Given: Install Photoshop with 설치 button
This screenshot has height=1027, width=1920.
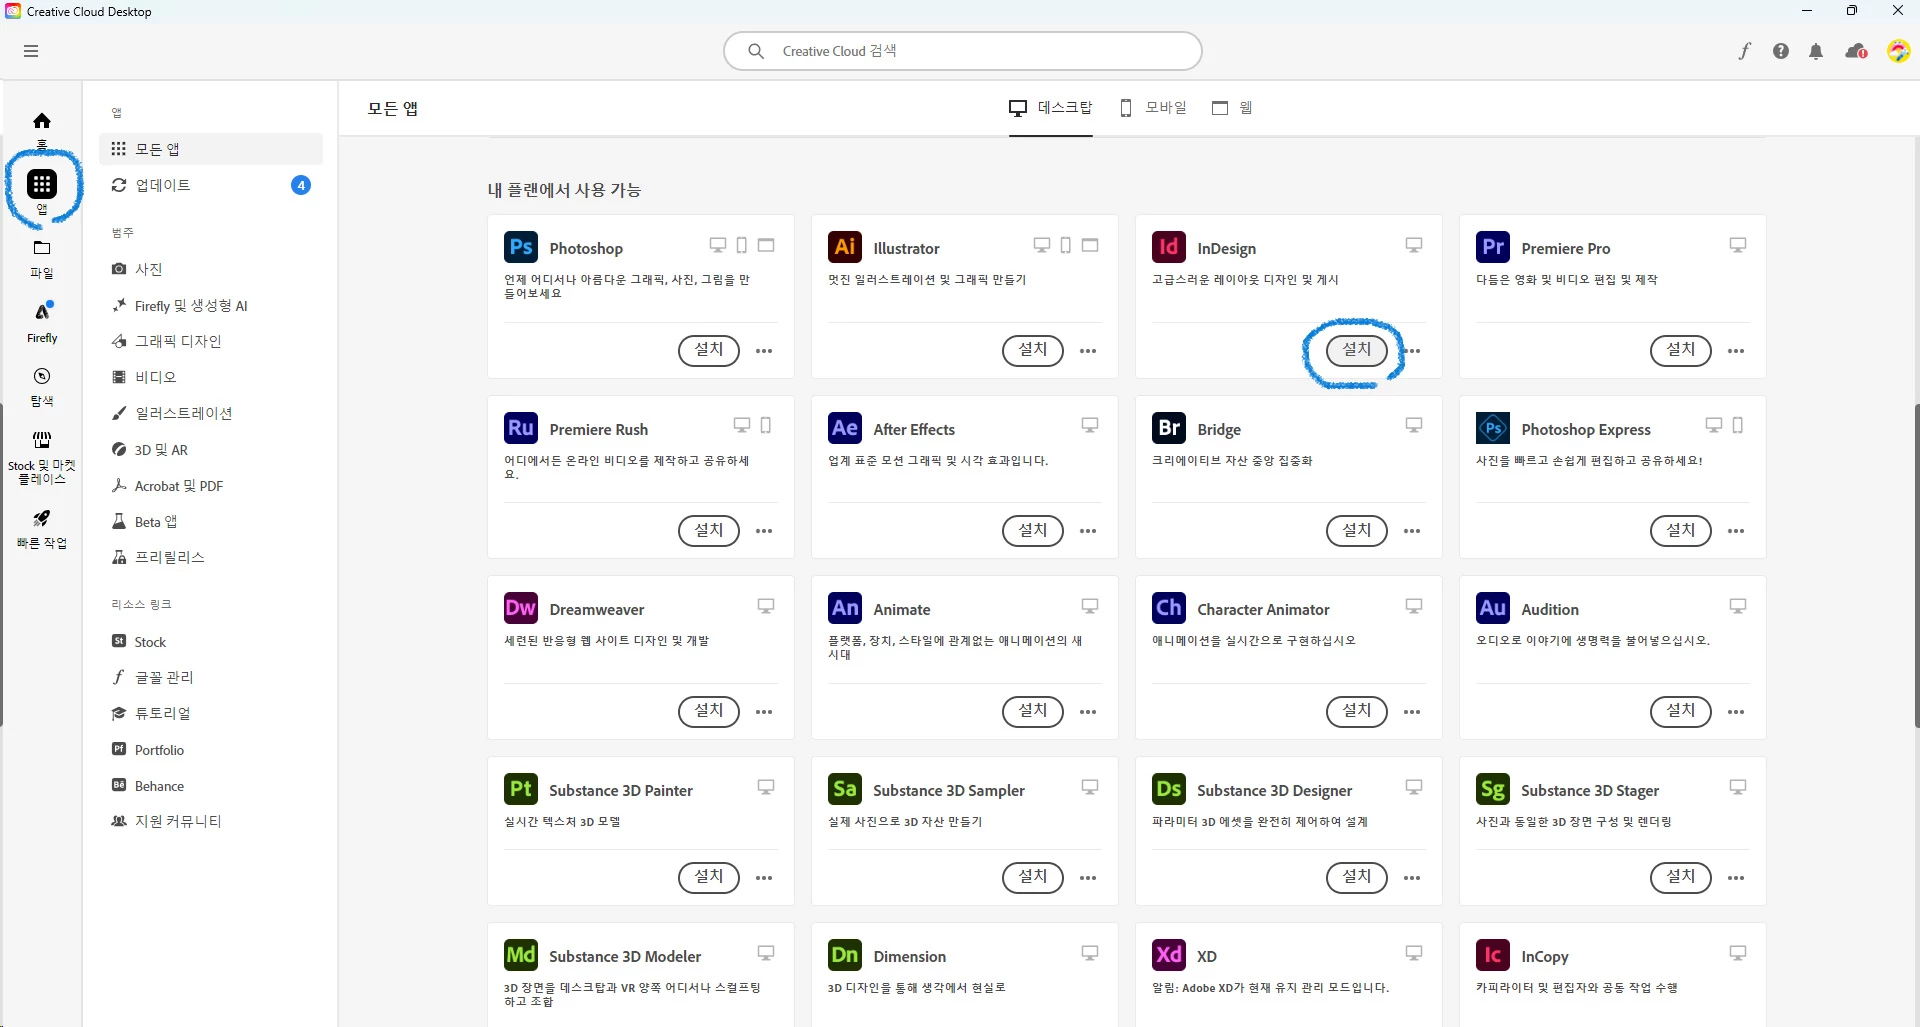Looking at the screenshot, I should (x=709, y=350).
